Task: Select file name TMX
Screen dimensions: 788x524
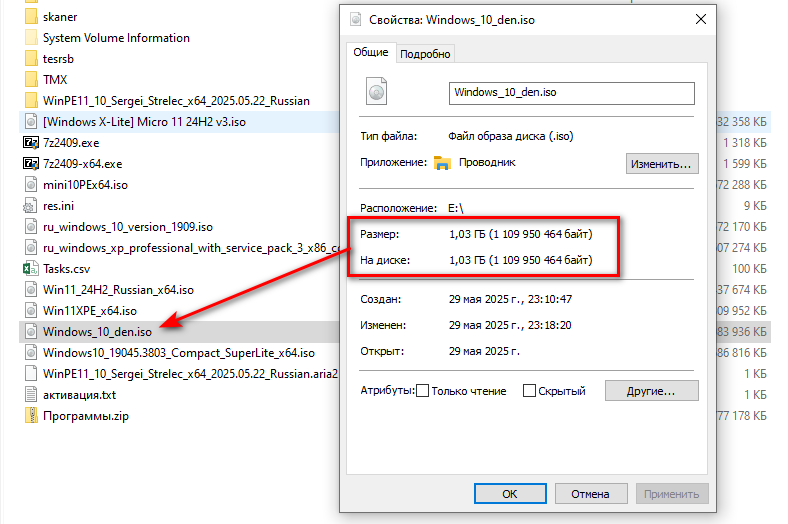Action: (55, 80)
